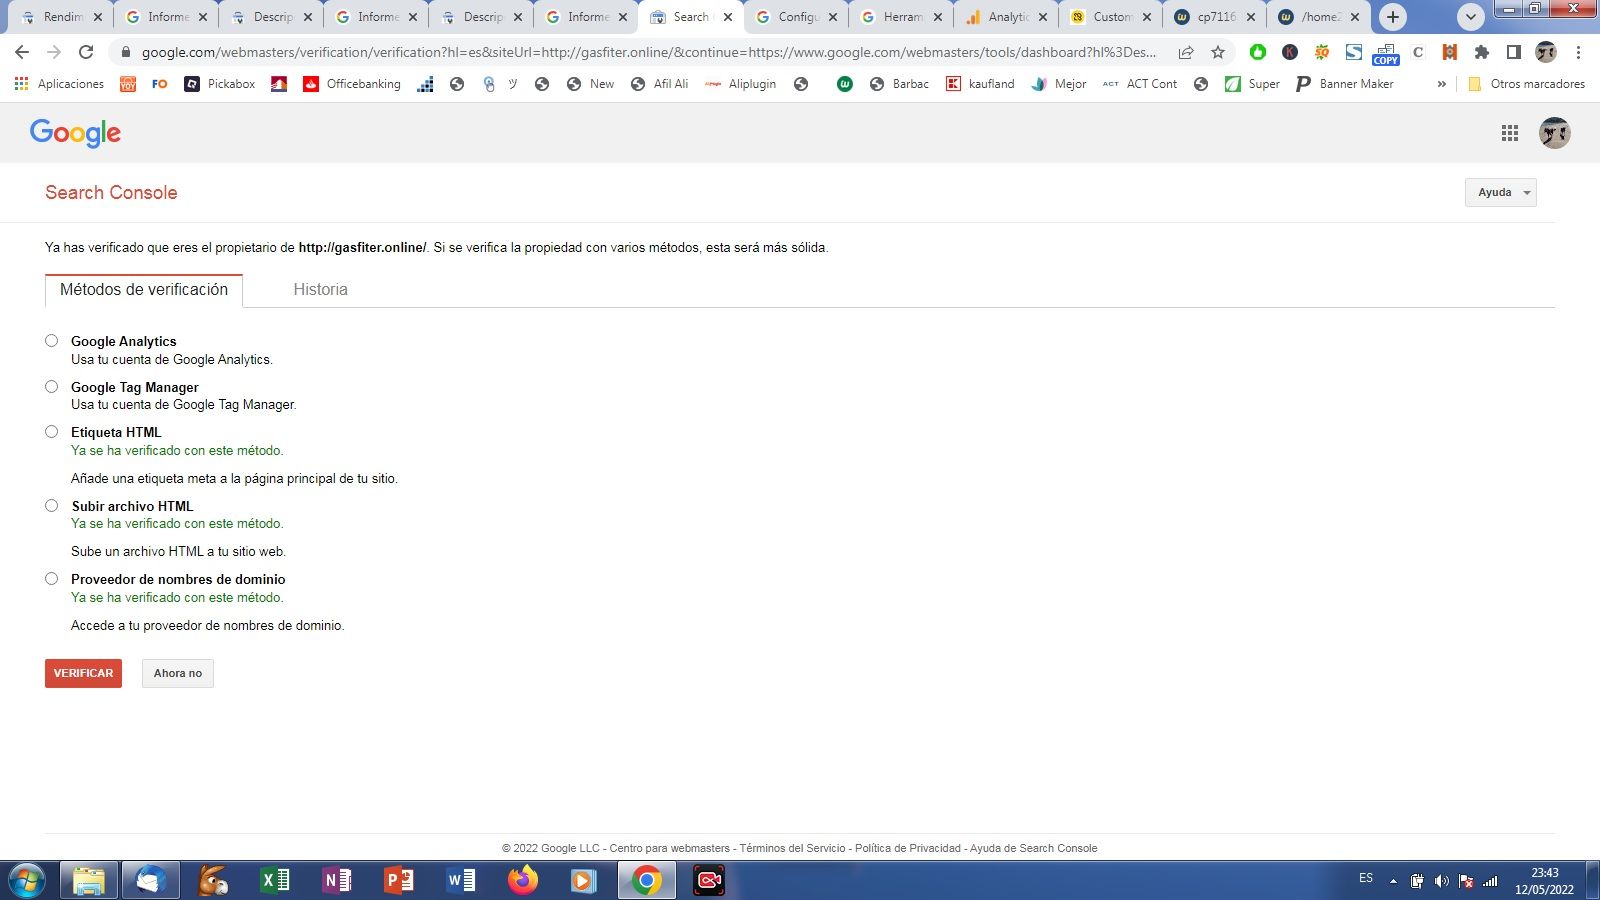Click the Google logo
The height and width of the screenshot is (900, 1600).
75,133
